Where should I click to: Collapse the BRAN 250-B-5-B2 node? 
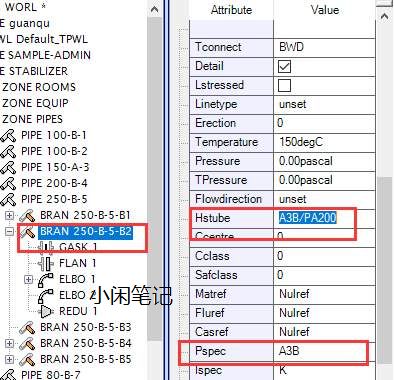(10, 231)
